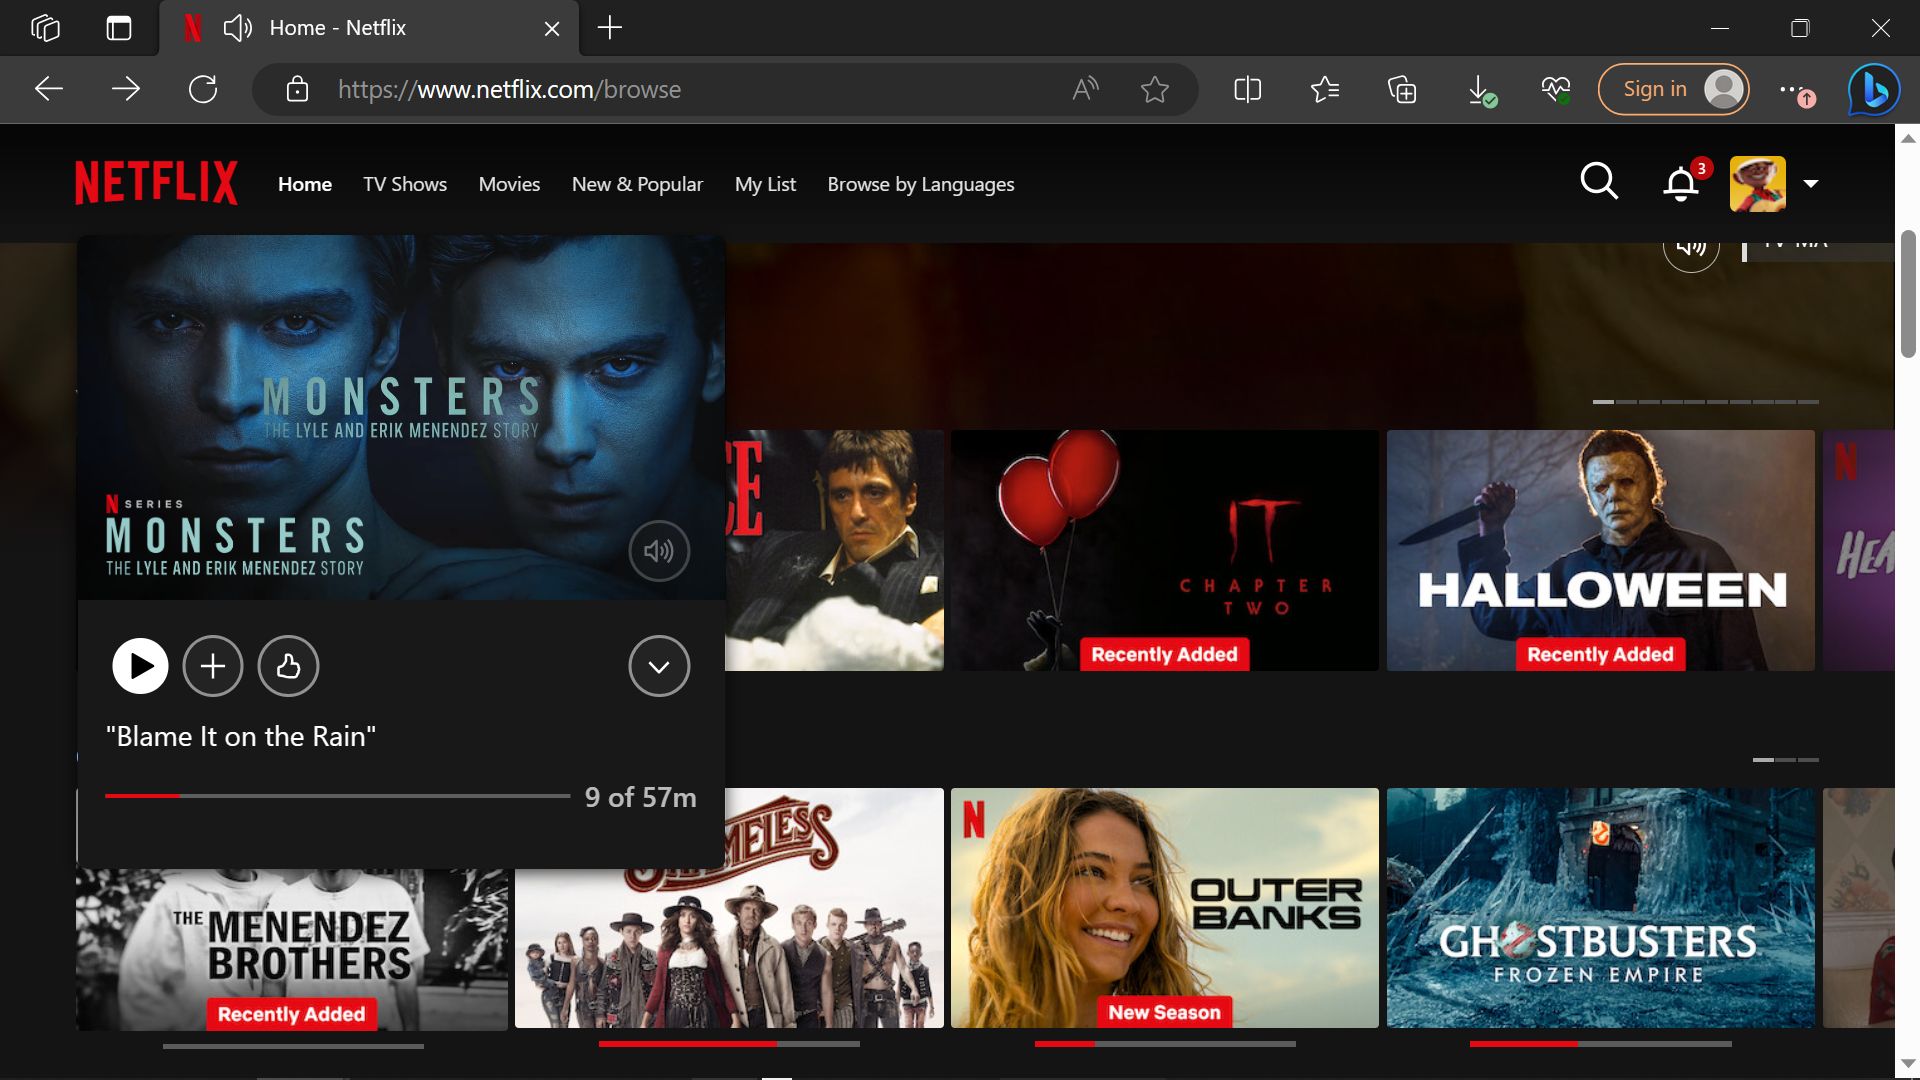Click the page vertical scrollbar thumb
Screen dimensions: 1920x1080
pyautogui.click(x=1908, y=294)
